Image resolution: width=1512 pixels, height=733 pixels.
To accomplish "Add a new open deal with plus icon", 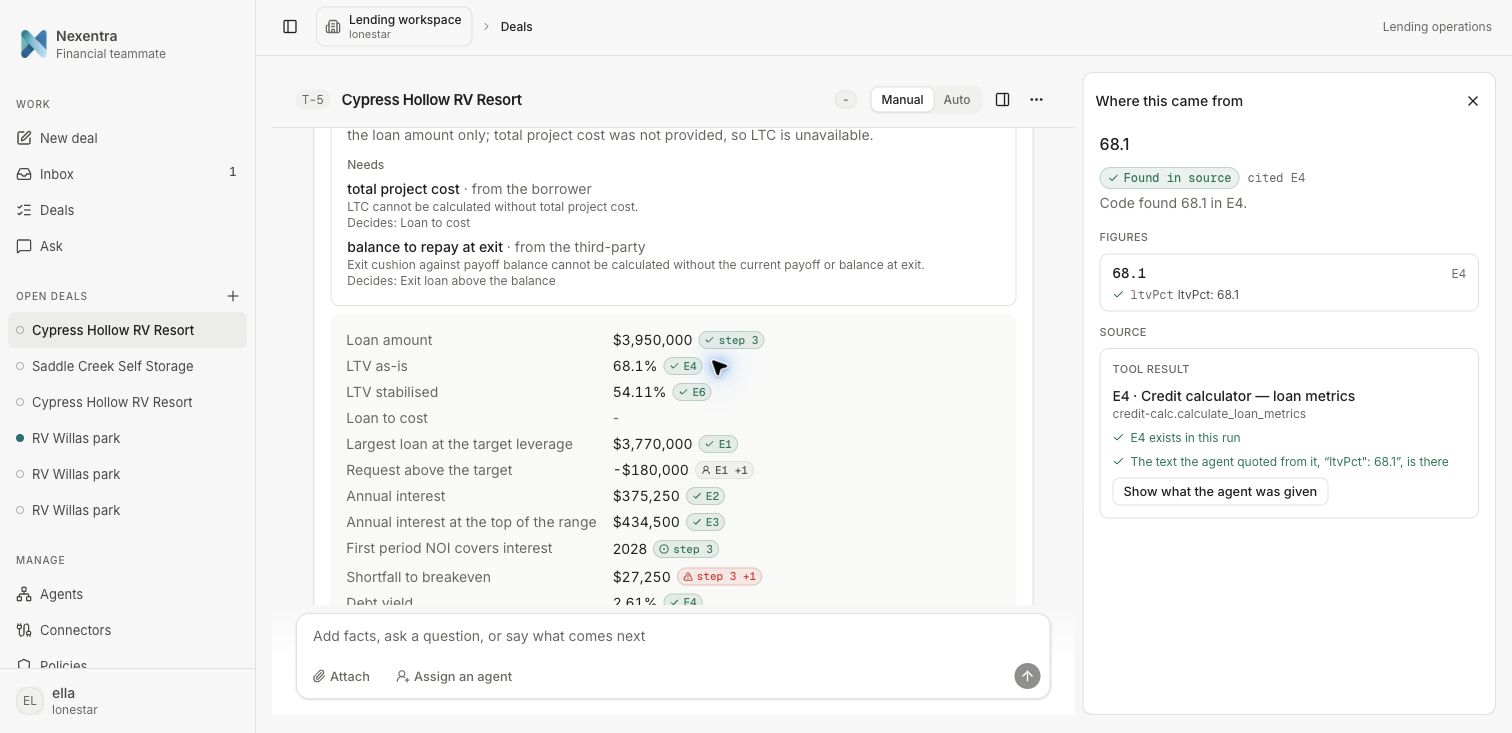I will click(x=233, y=296).
